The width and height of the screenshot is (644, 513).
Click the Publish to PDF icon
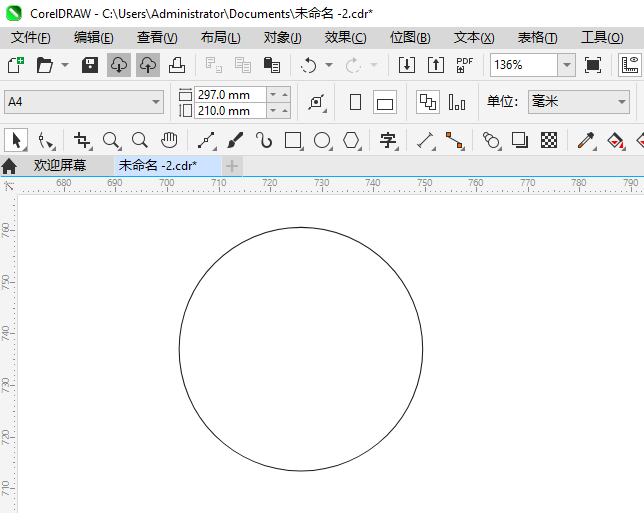[x=465, y=65]
